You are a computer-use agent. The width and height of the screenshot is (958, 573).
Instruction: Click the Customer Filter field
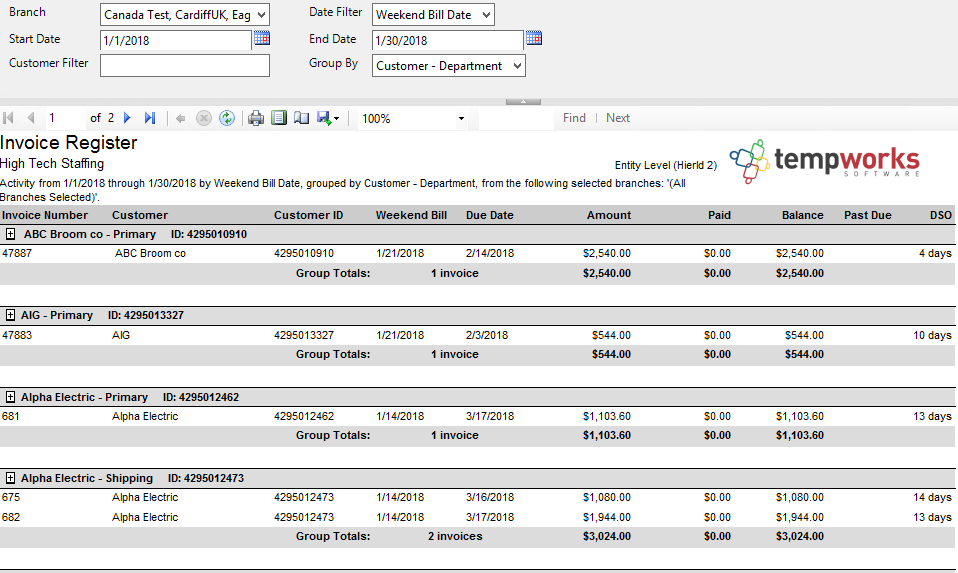tap(185, 65)
